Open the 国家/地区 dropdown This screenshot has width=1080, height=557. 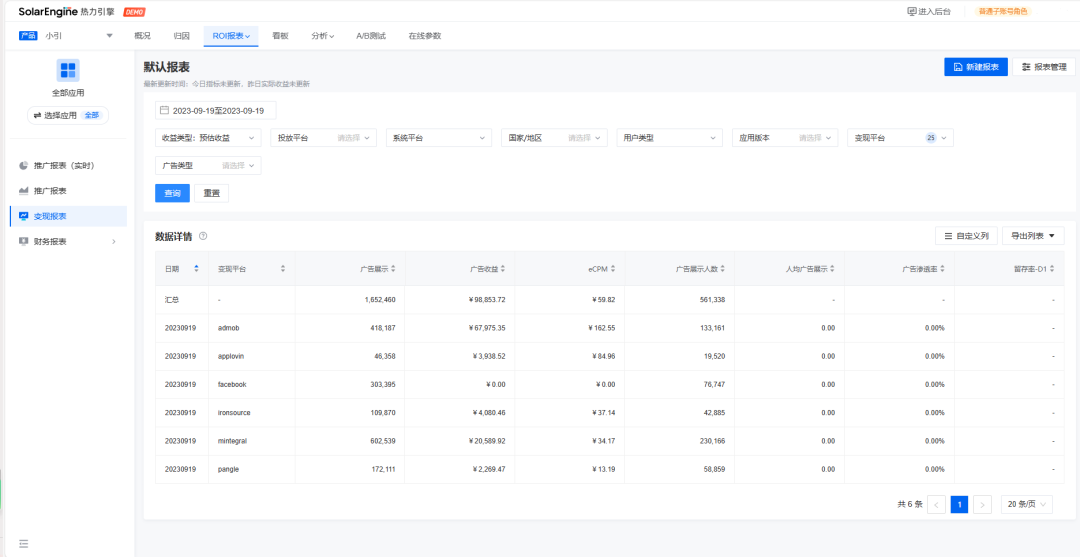point(554,138)
